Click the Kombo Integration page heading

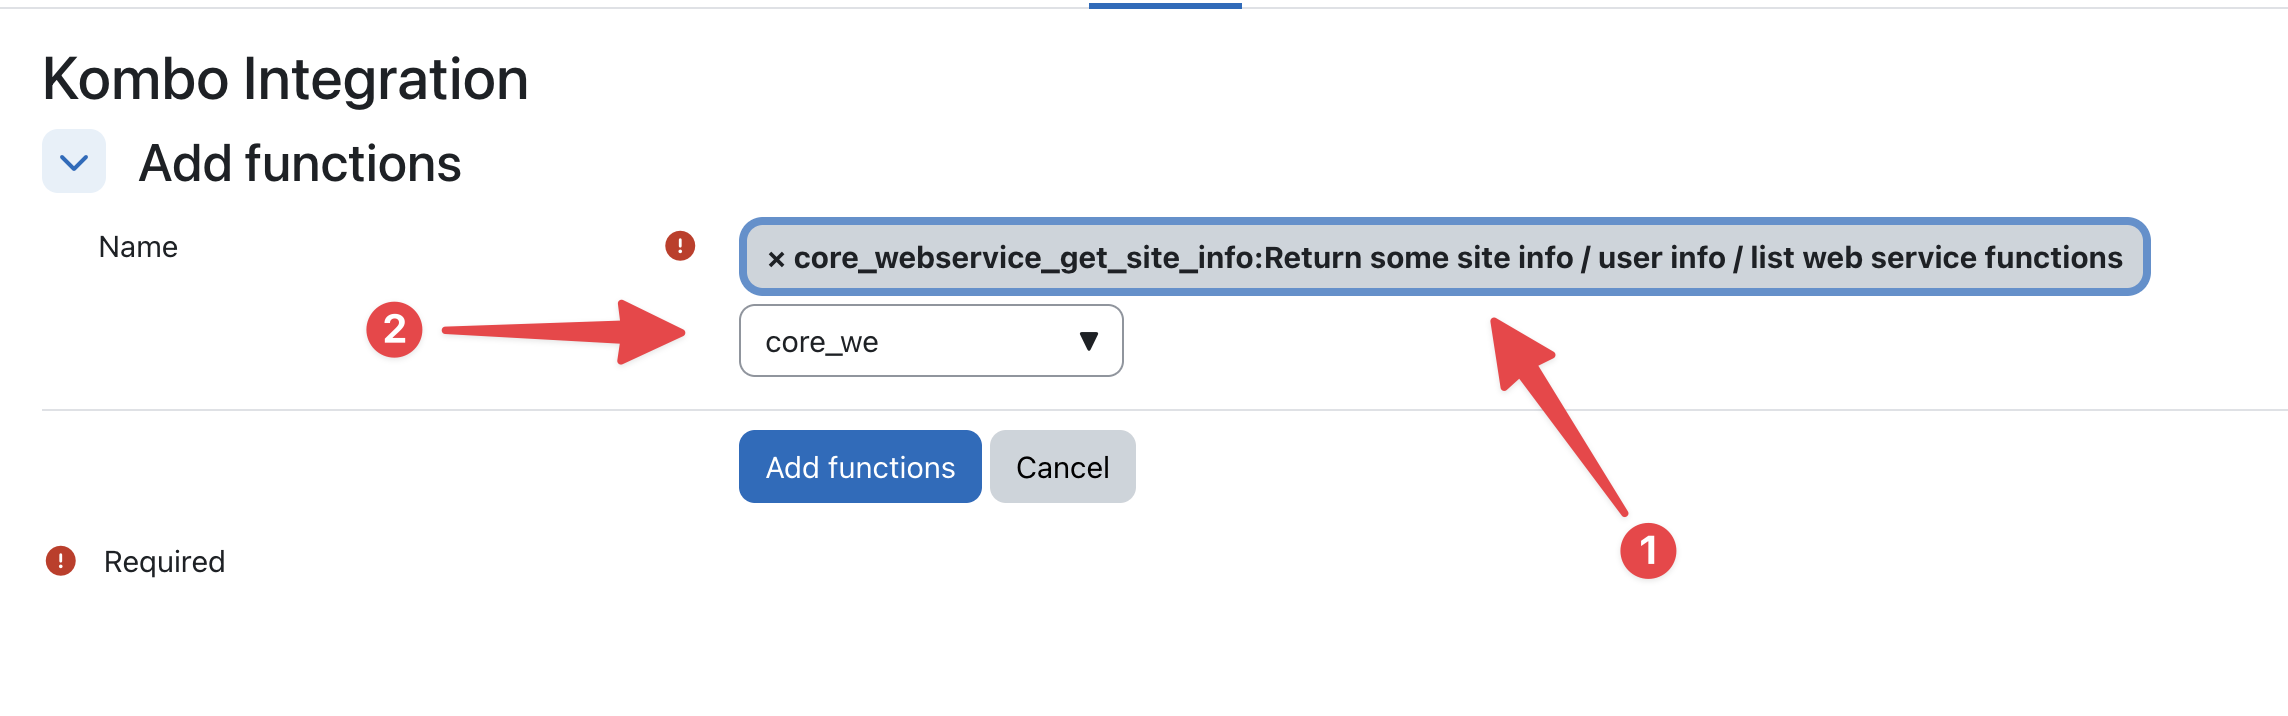click(285, 79)
